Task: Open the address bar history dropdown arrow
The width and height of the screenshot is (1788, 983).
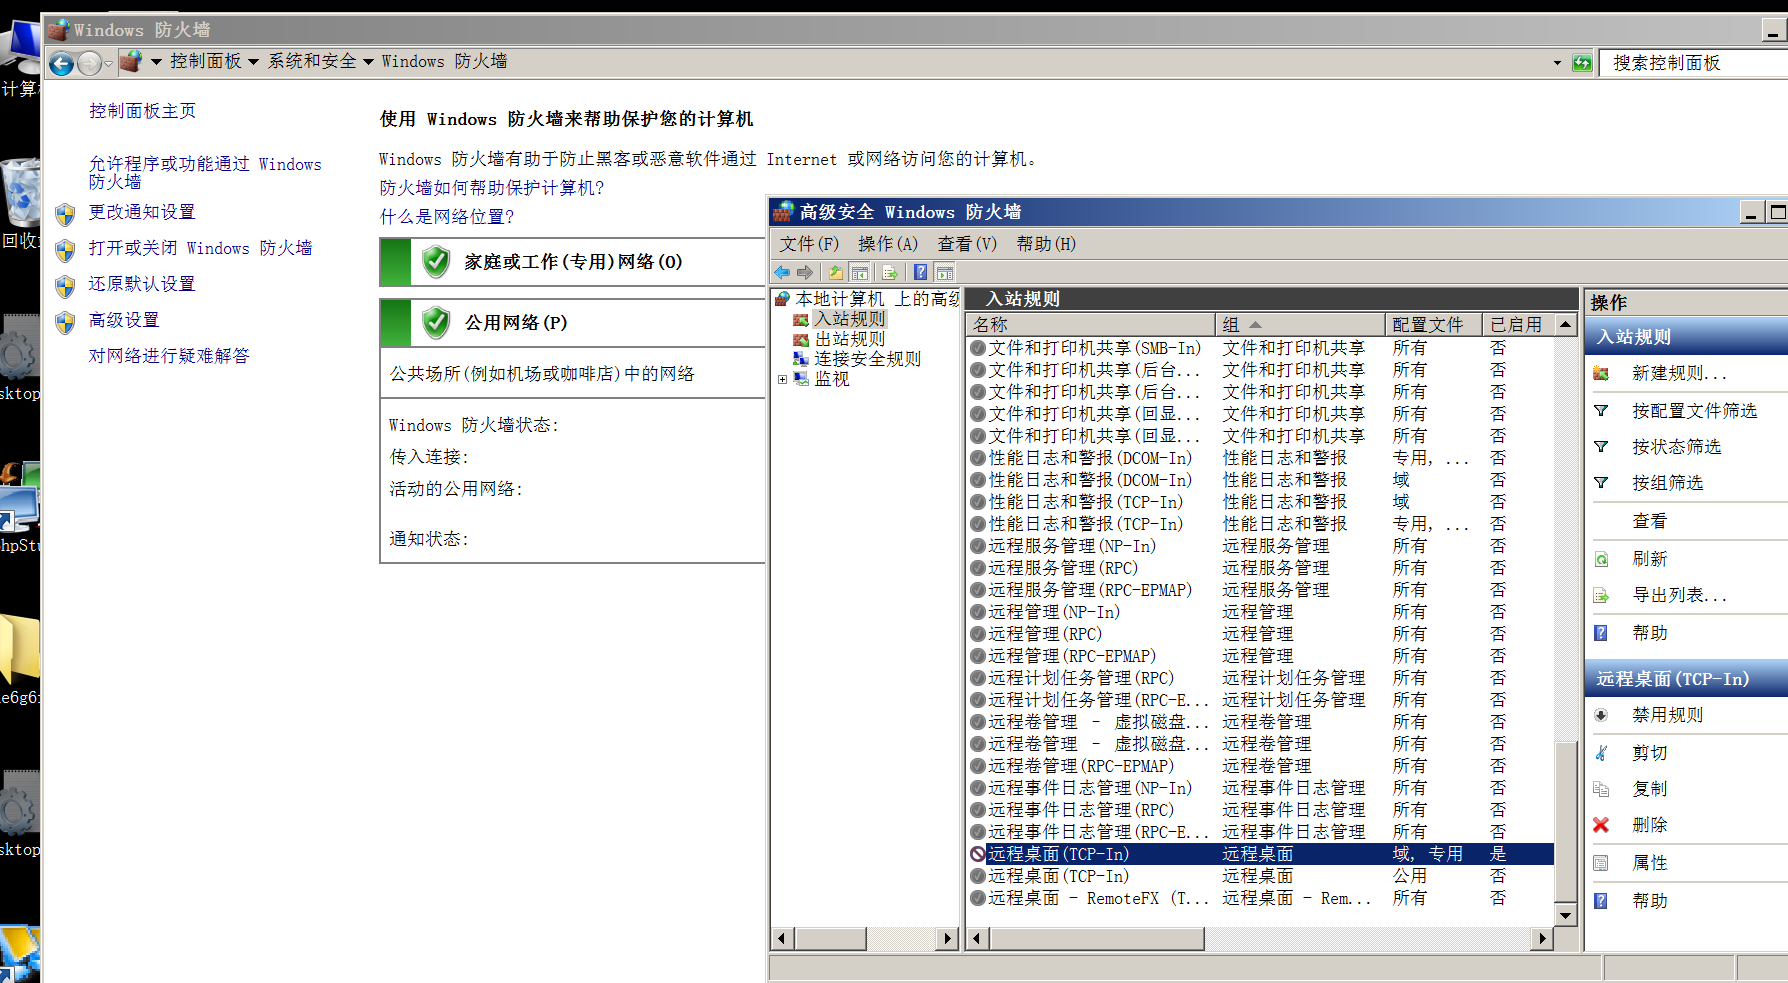Action: 1557,63
